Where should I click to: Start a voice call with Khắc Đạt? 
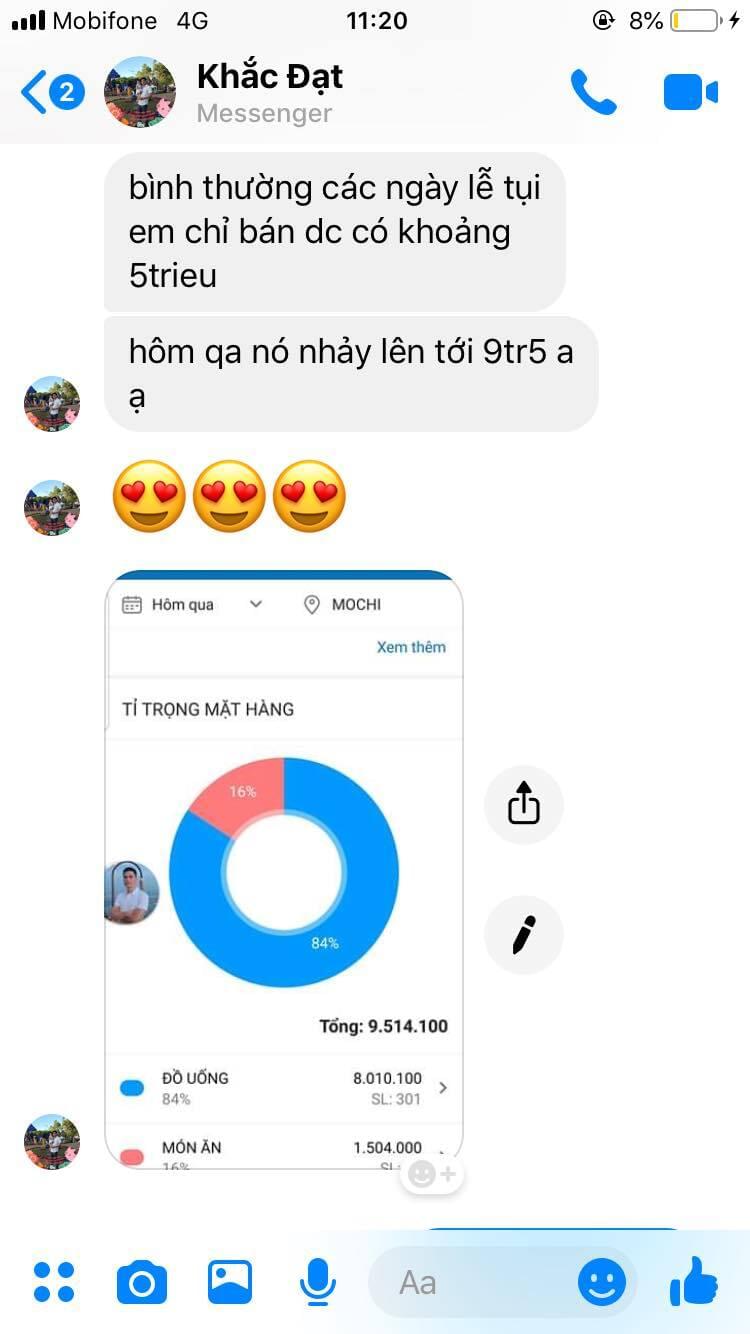click(x=593, y=92)
